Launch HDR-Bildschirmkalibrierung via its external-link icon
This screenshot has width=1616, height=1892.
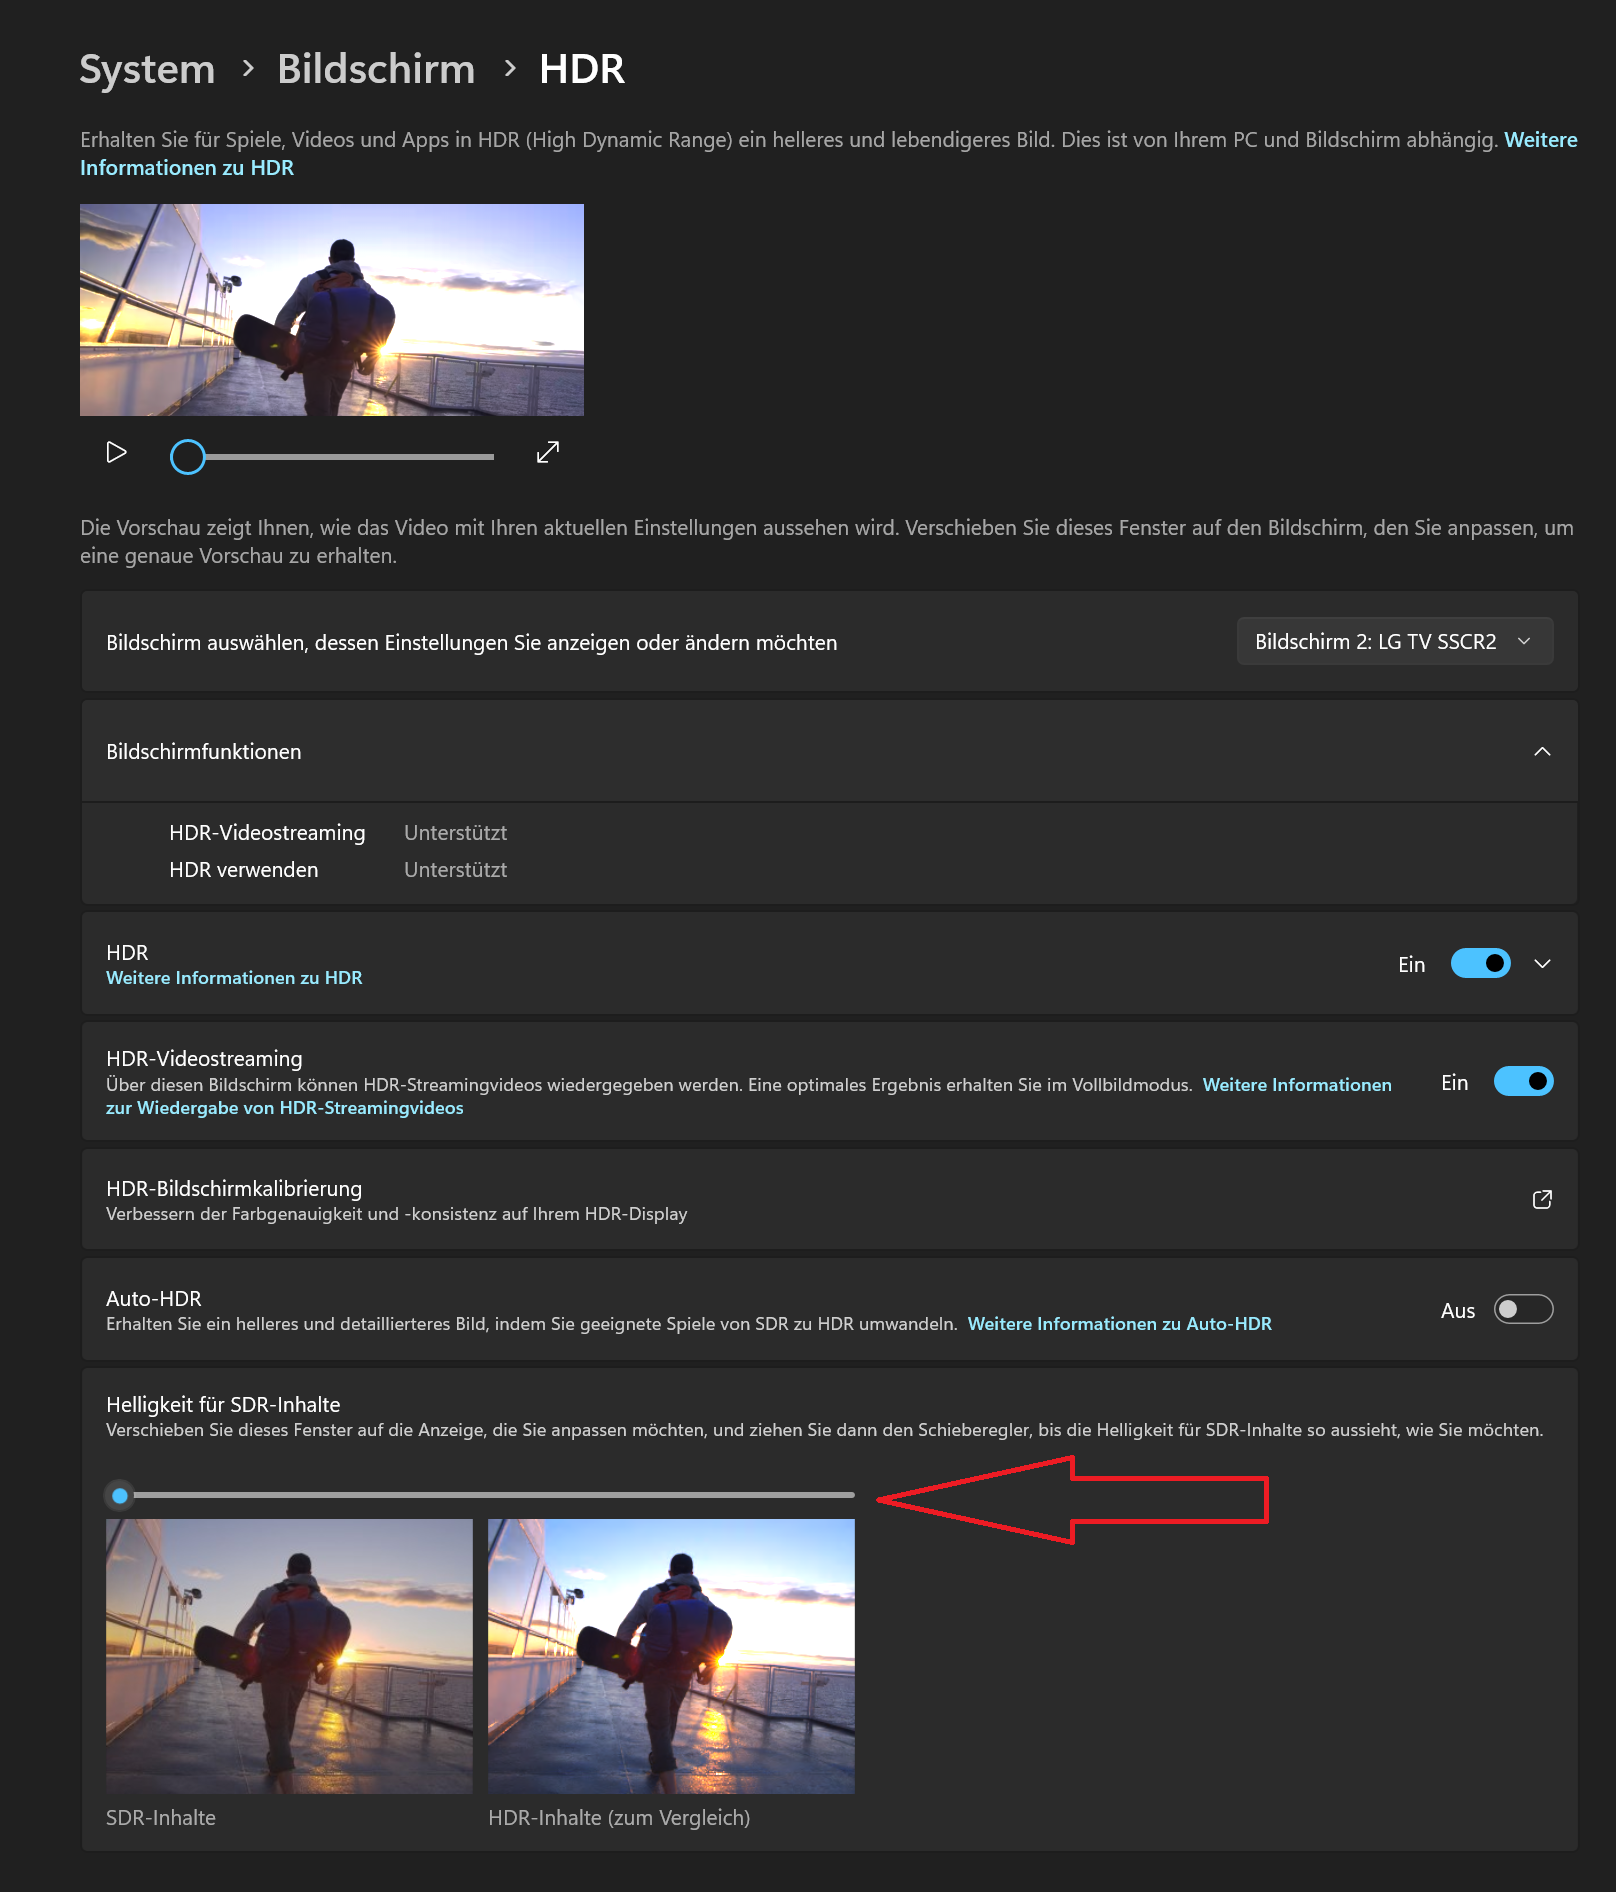(x=1541, y=1199)
